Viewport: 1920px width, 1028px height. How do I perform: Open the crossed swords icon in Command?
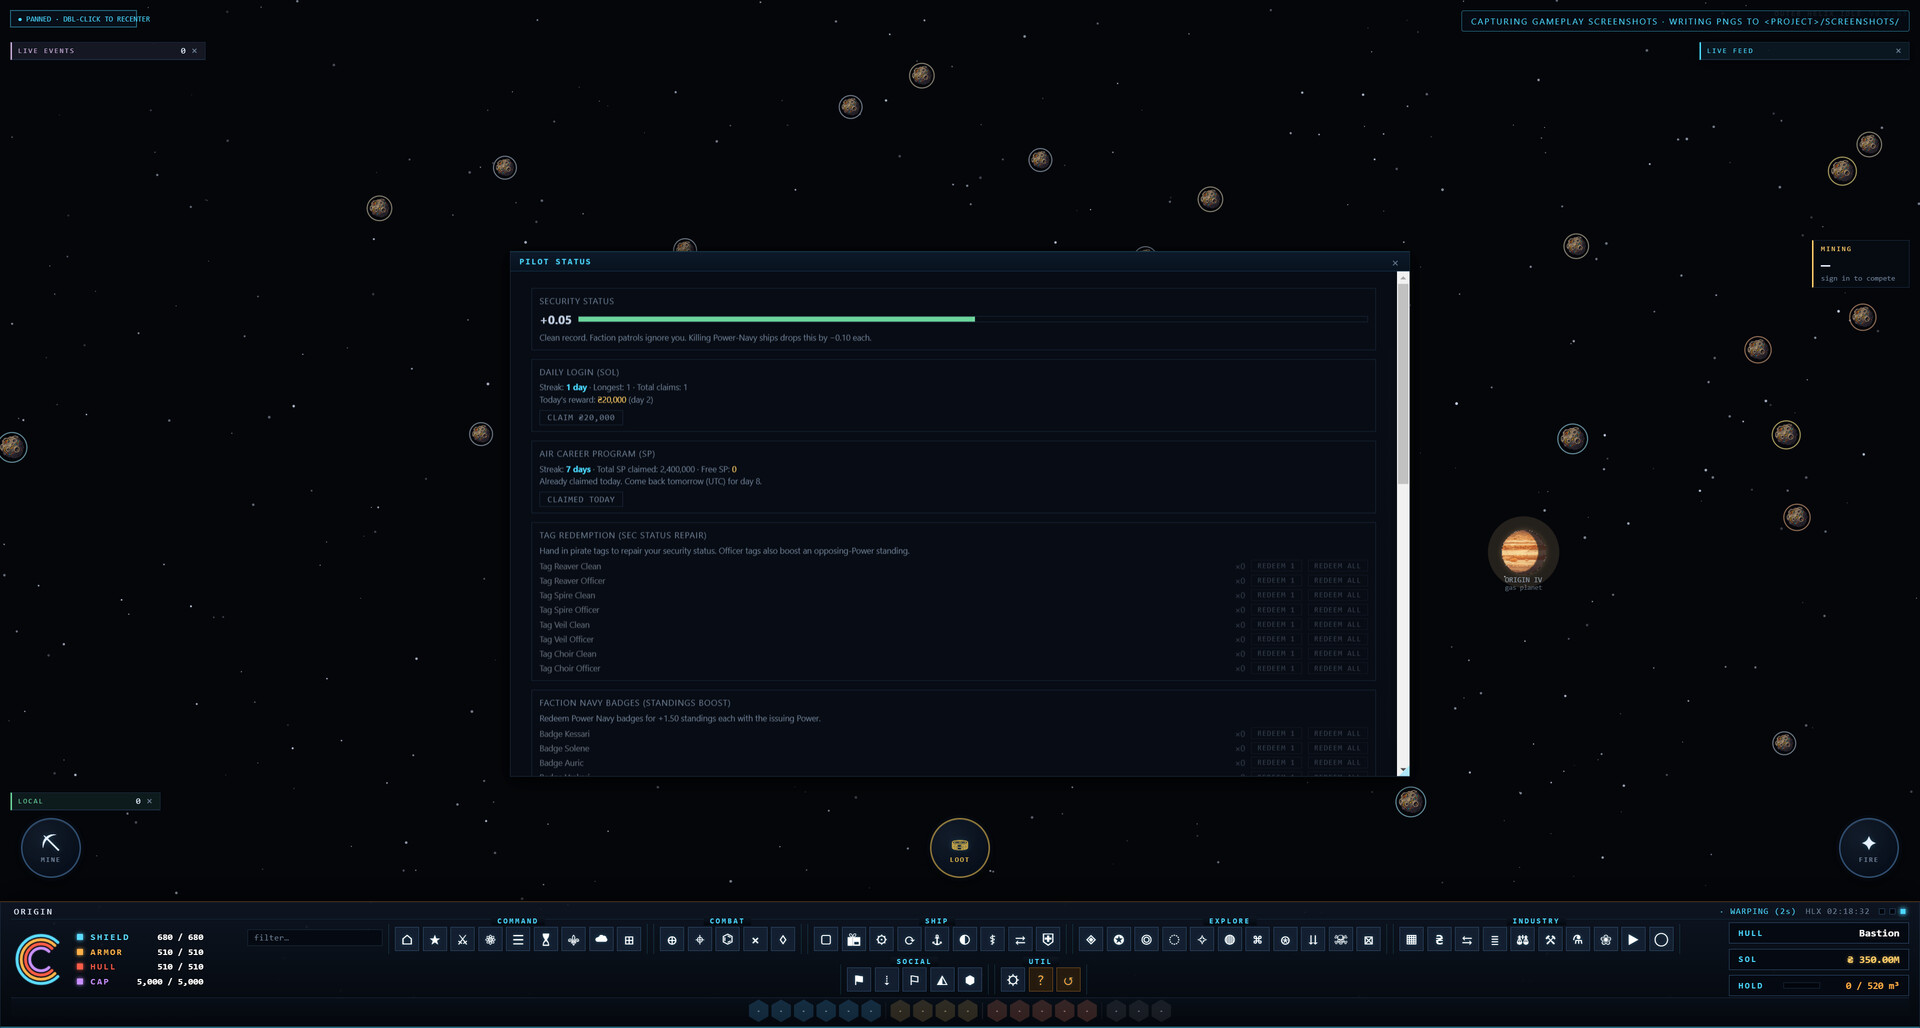point(462,940)
